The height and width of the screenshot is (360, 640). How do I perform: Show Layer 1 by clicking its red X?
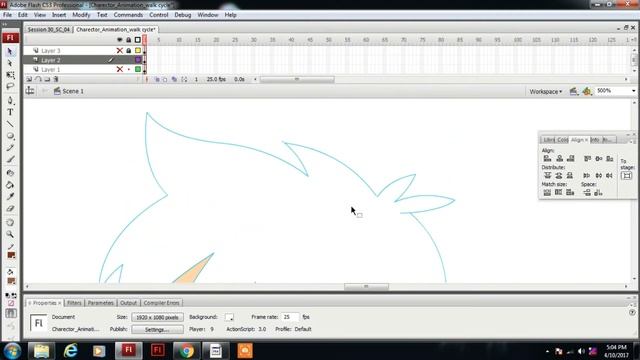(x=120, y=69)
